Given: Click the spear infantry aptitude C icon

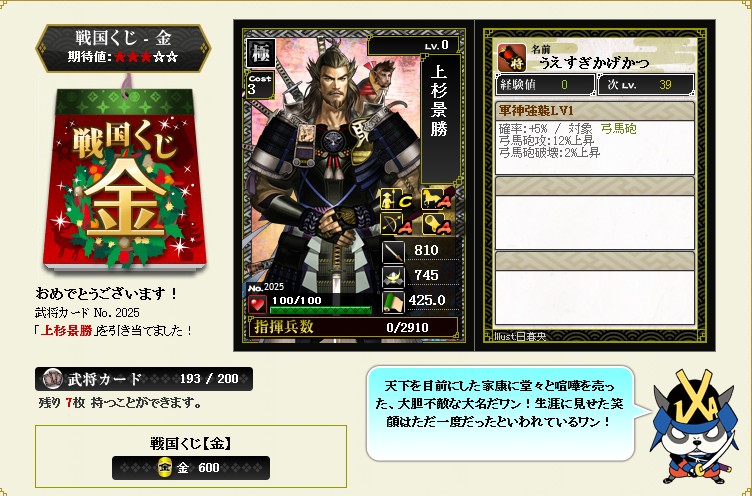Looking at the screenshot, I should [x=396, y=200].
